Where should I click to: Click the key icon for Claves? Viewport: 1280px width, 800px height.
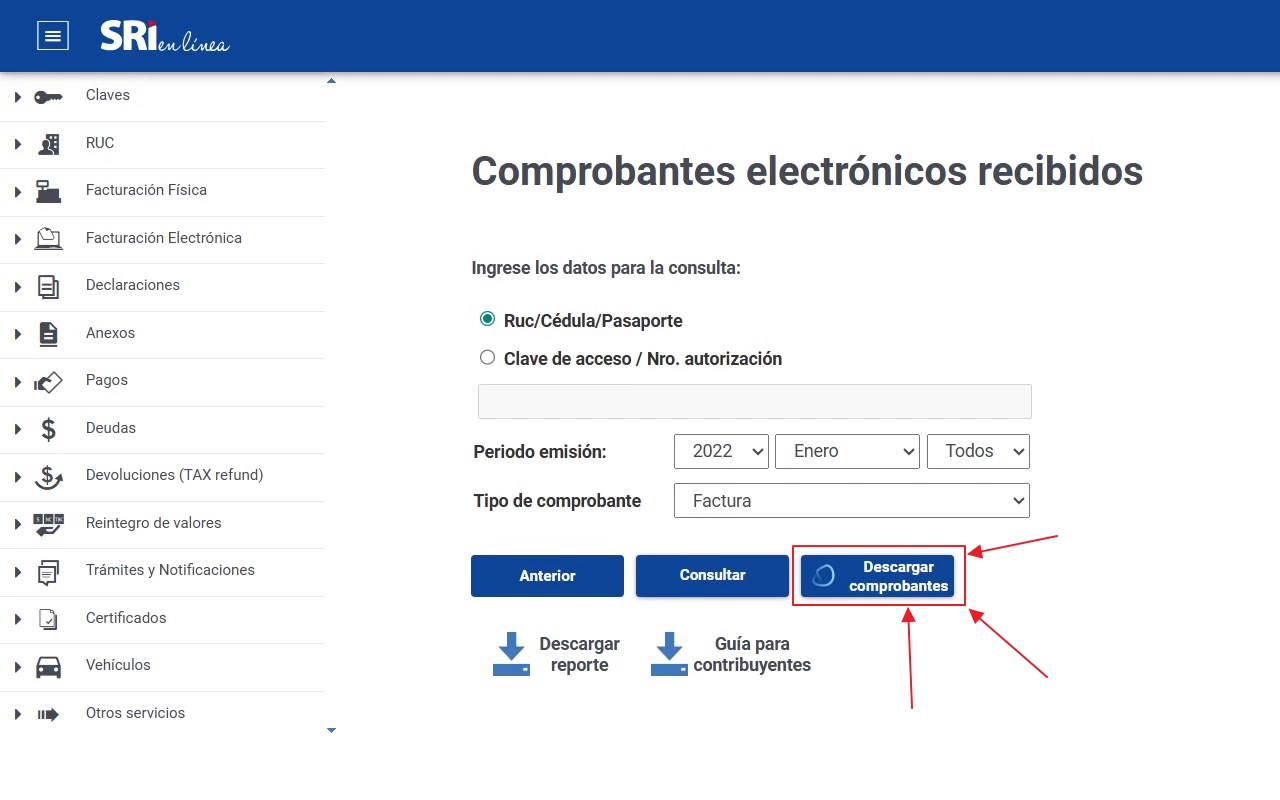click(48, 96)
